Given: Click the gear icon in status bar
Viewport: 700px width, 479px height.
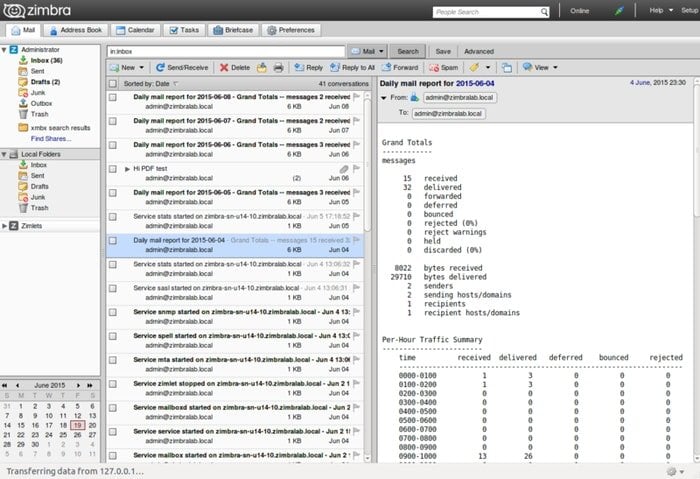Looking at the screenshot, I should coord(671,471).
